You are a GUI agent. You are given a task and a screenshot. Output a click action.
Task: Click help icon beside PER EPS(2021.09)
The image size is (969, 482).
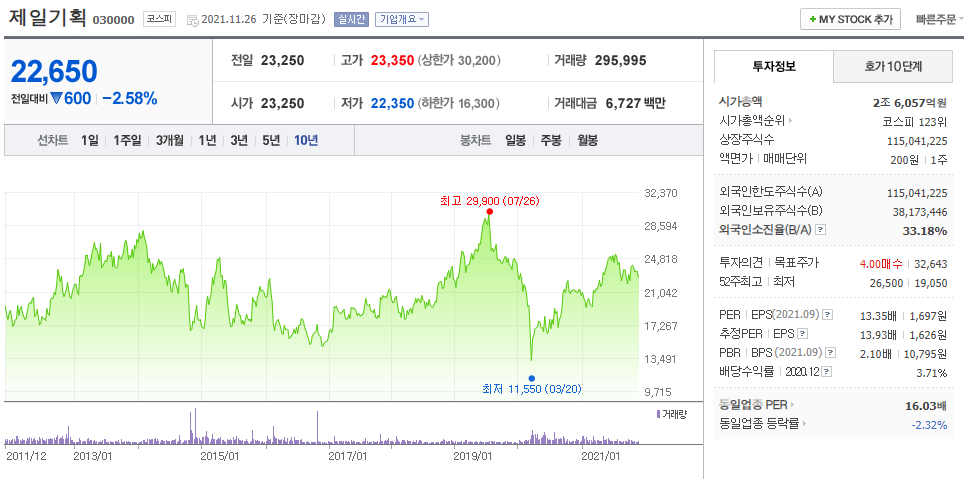[828, 315]
